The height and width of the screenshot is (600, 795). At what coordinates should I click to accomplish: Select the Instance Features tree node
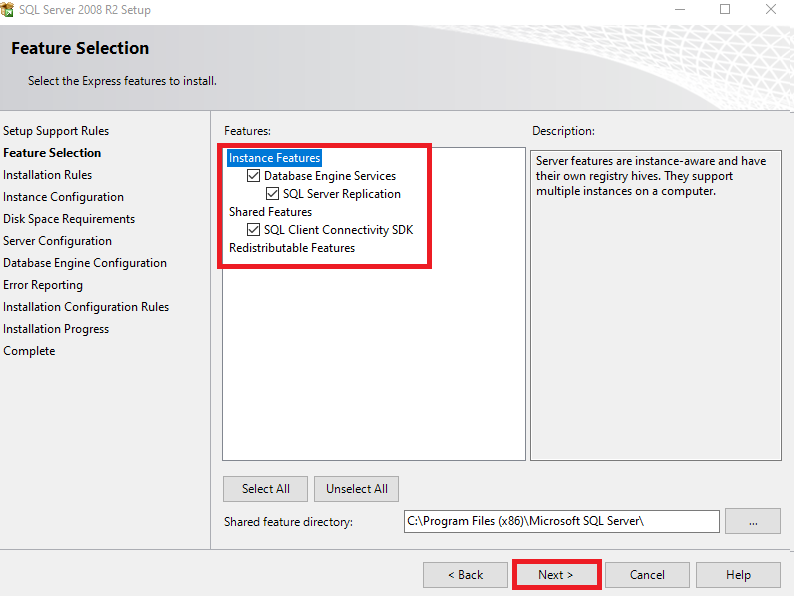pyautogui.click(x=274, y=158)
